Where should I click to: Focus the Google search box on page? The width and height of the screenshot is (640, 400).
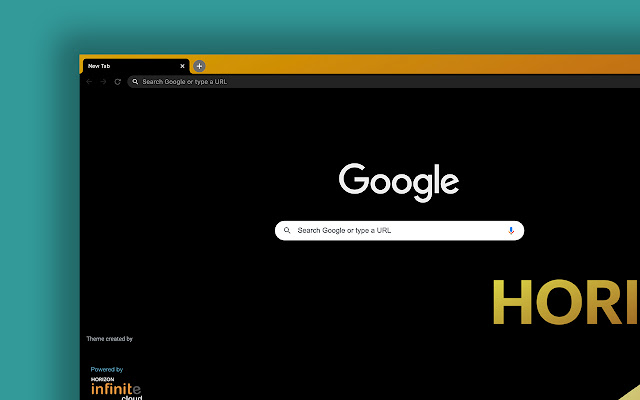point(400,231)
